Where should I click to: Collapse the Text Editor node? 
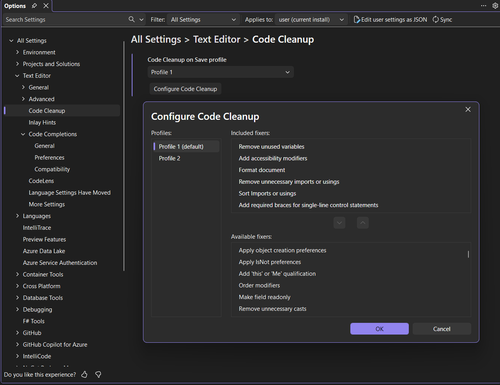coord(17,76)
